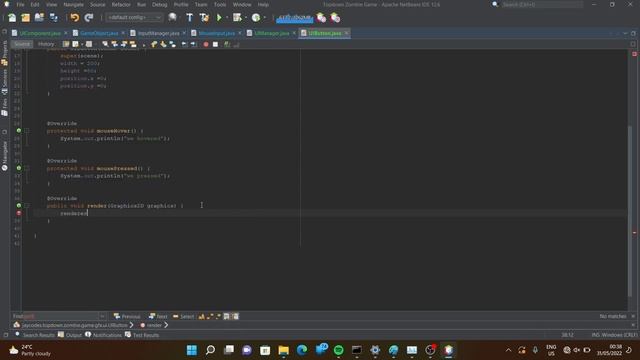Collapse the mouseHover method fold marker
The height and width of the screenshot is (360, 640).
tap(27, 131)
